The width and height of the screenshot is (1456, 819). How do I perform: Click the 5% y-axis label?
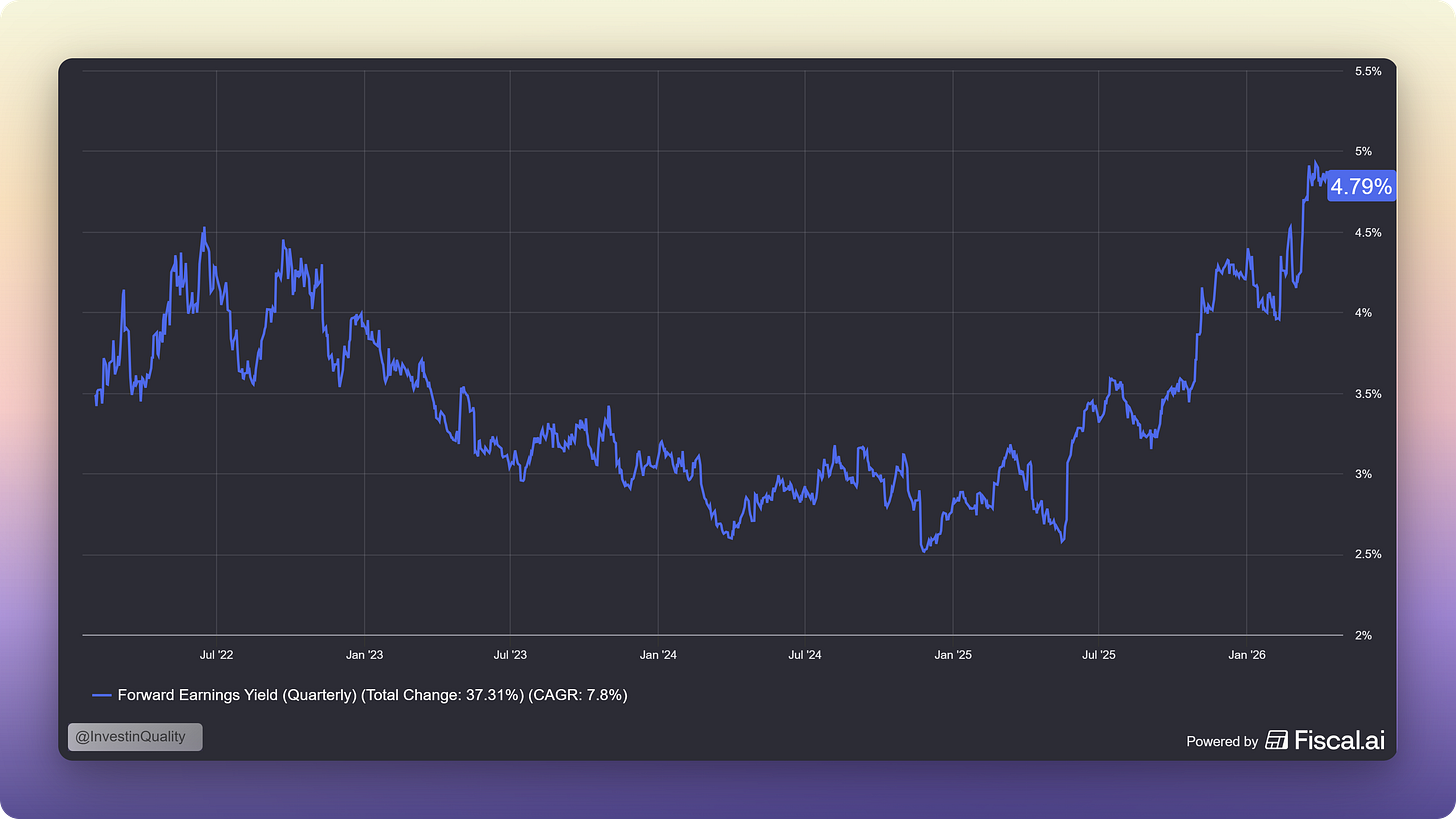(1363, 152)
